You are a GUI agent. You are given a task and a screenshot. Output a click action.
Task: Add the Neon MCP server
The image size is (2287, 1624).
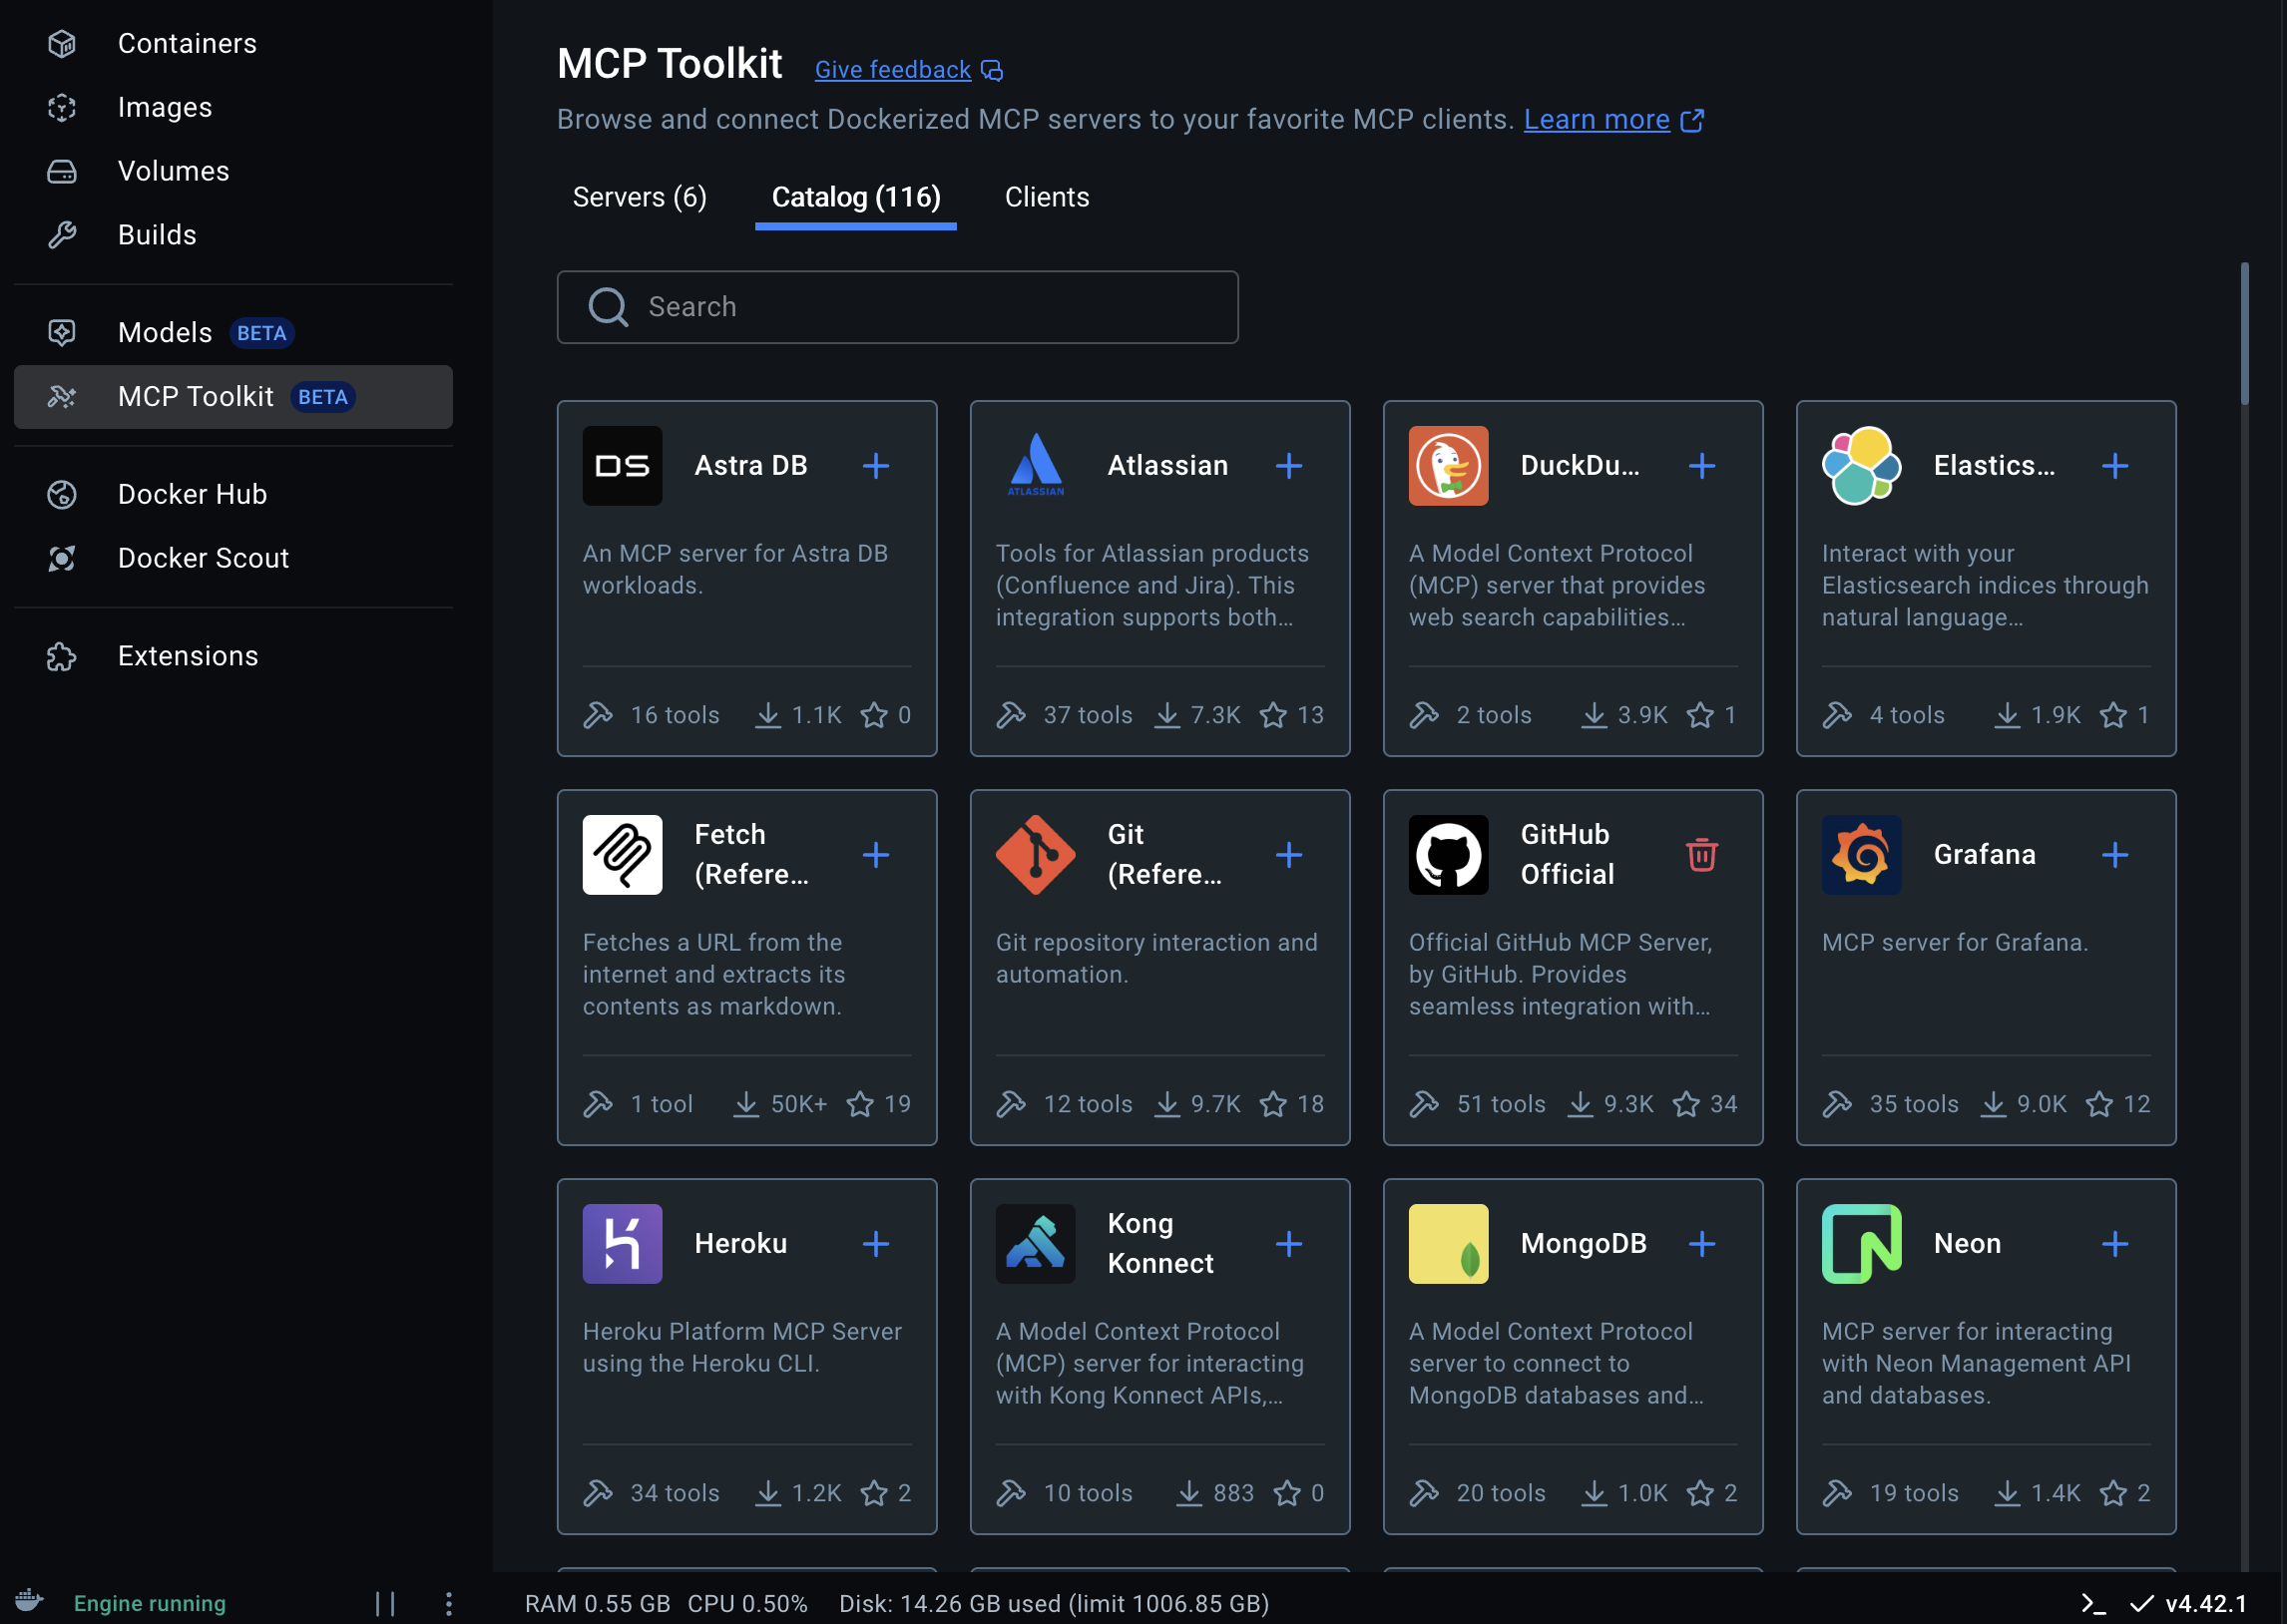(x=2114, y=1244)
